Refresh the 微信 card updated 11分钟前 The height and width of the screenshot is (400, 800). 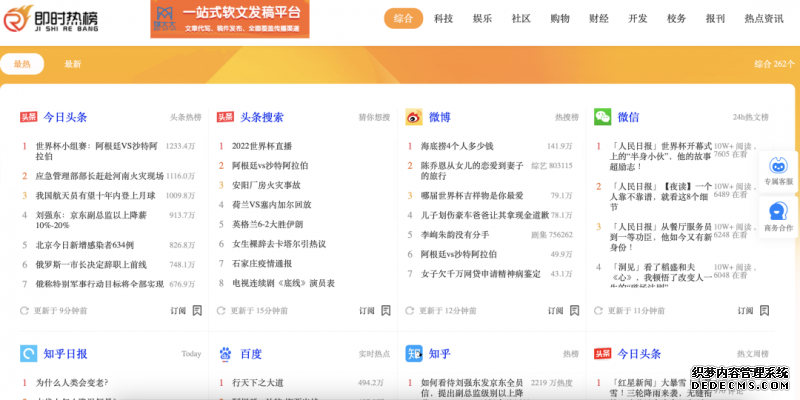point(598,310)
